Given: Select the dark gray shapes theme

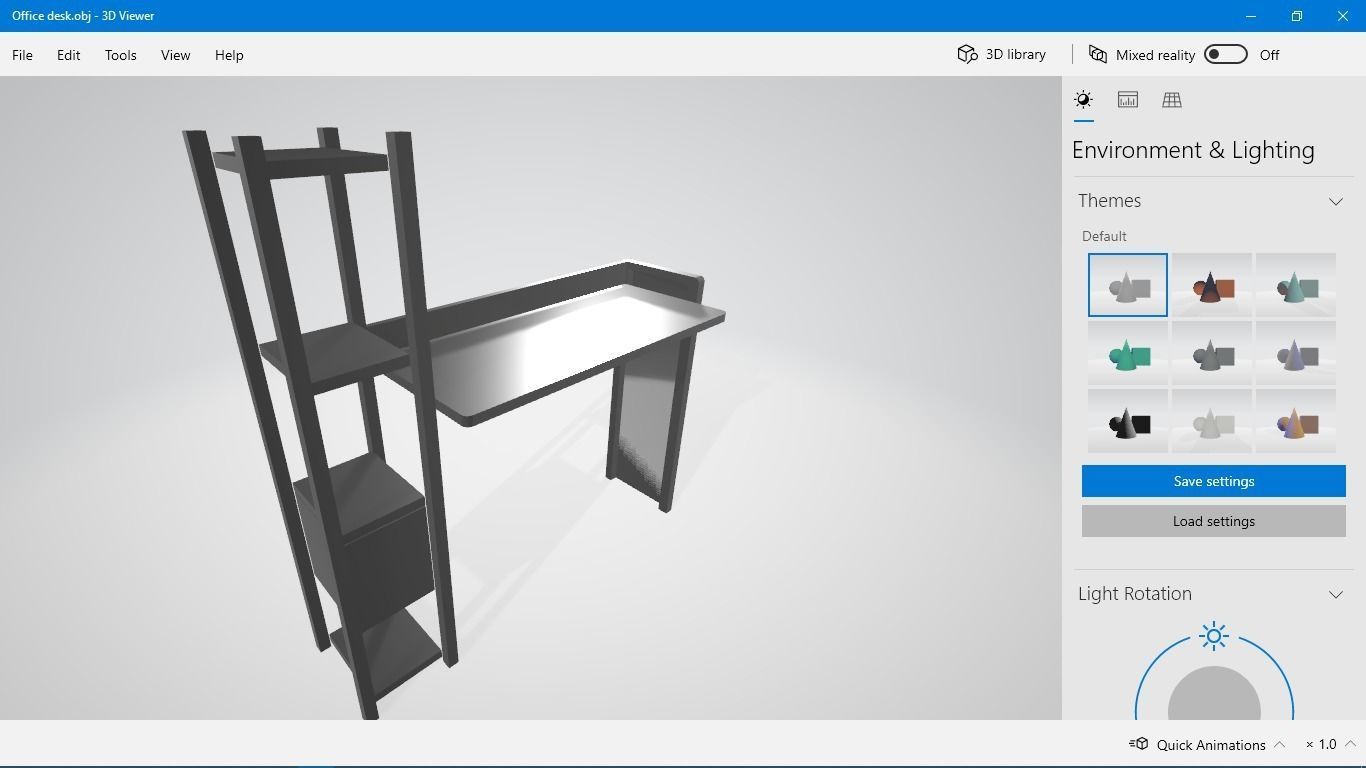Looking at the screenshot, I should click(1211, 353).
